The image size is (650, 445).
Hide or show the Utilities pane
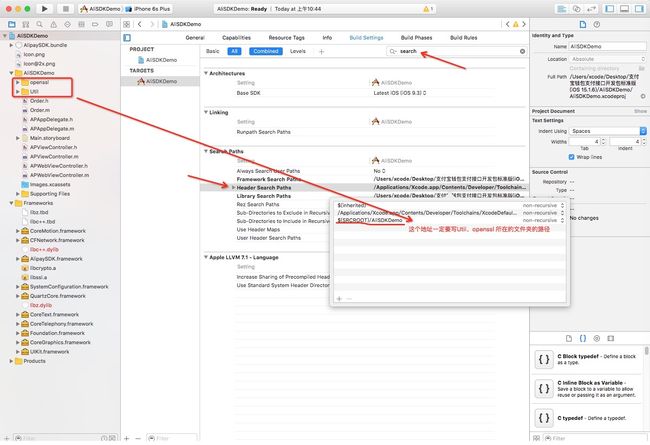[x=639, y=9]
